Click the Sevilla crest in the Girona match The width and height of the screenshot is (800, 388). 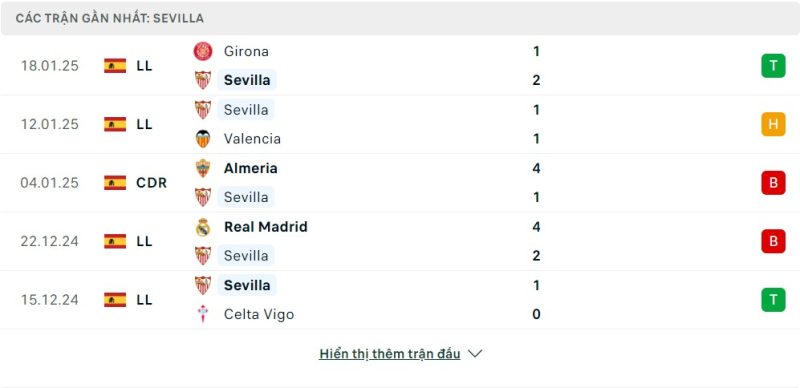[x=203, y=80]
